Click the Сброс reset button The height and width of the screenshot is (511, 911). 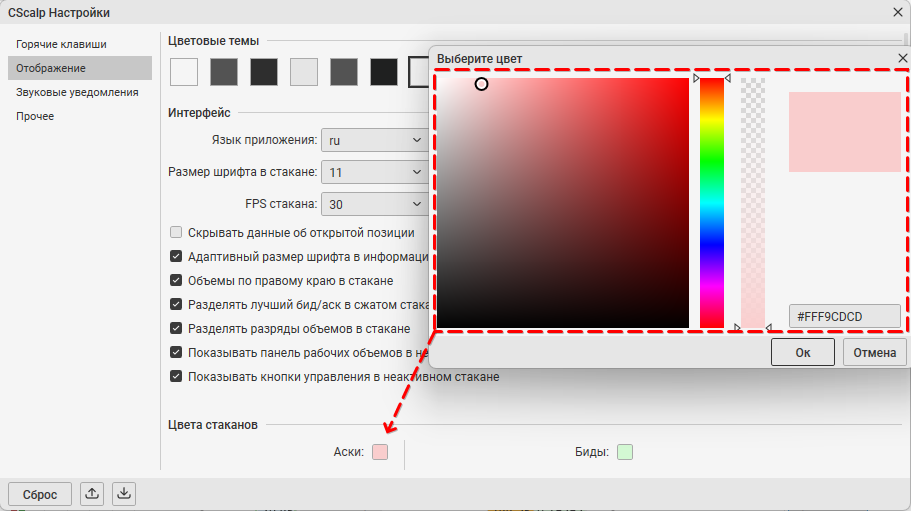click(40, 494)
